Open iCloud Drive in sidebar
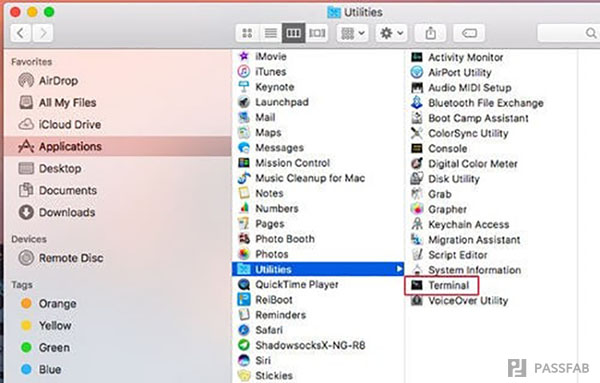 pyautogui.click(x=60, y=124)
